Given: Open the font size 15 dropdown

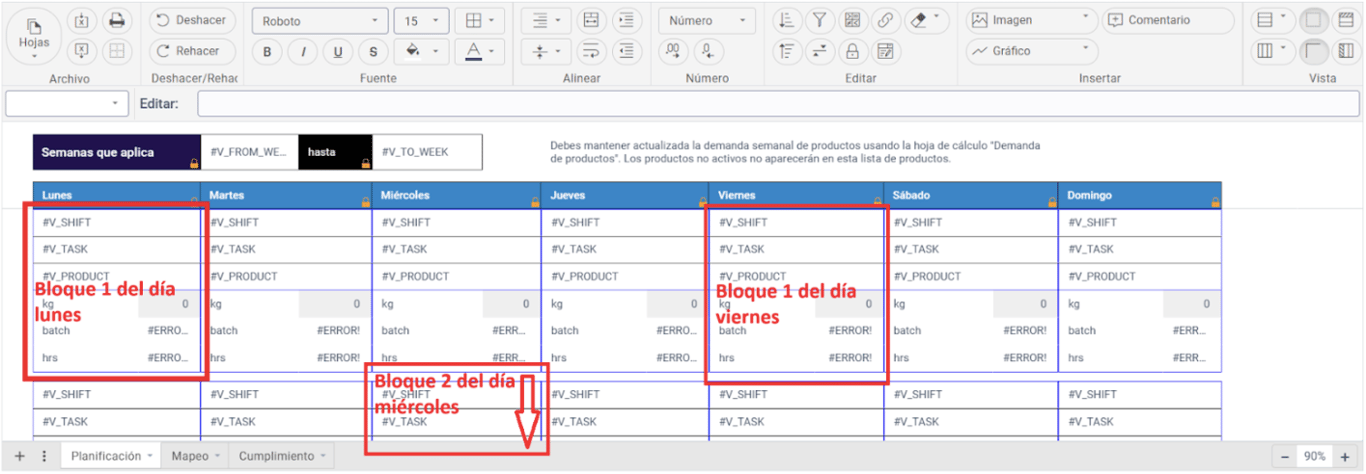Looking at the screenshot, I should click(x=420, y=21).
